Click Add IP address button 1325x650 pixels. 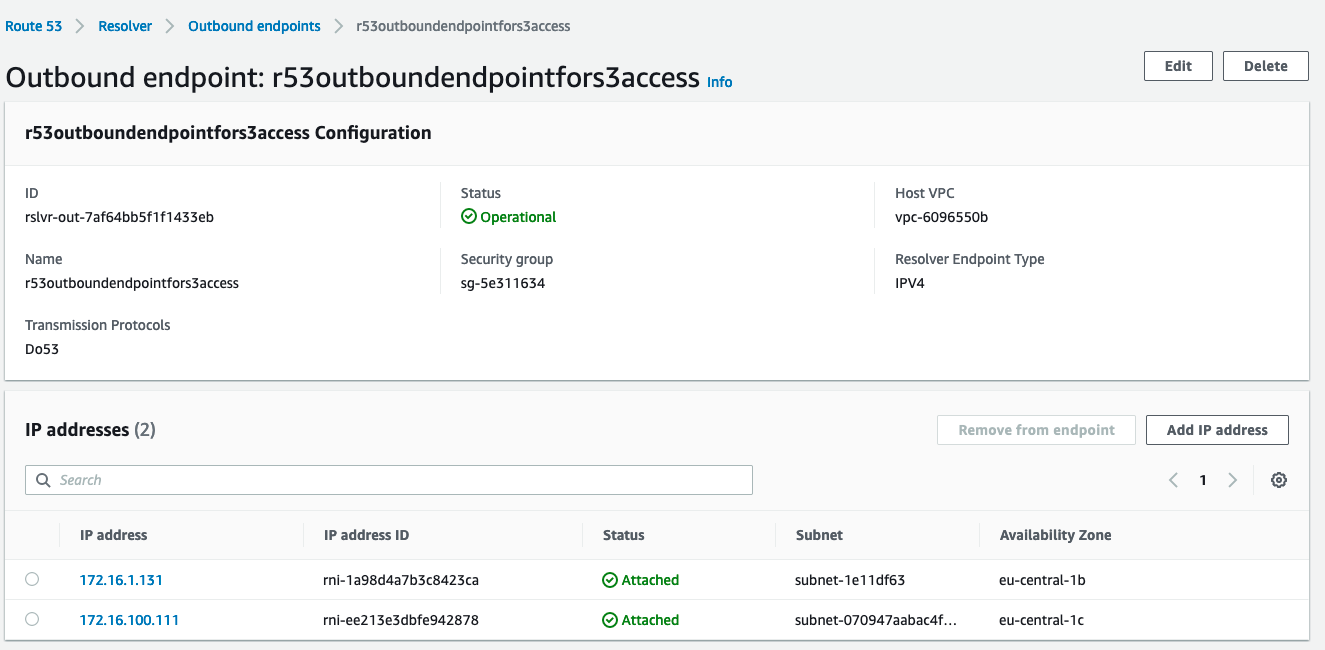coord(1216,430)
